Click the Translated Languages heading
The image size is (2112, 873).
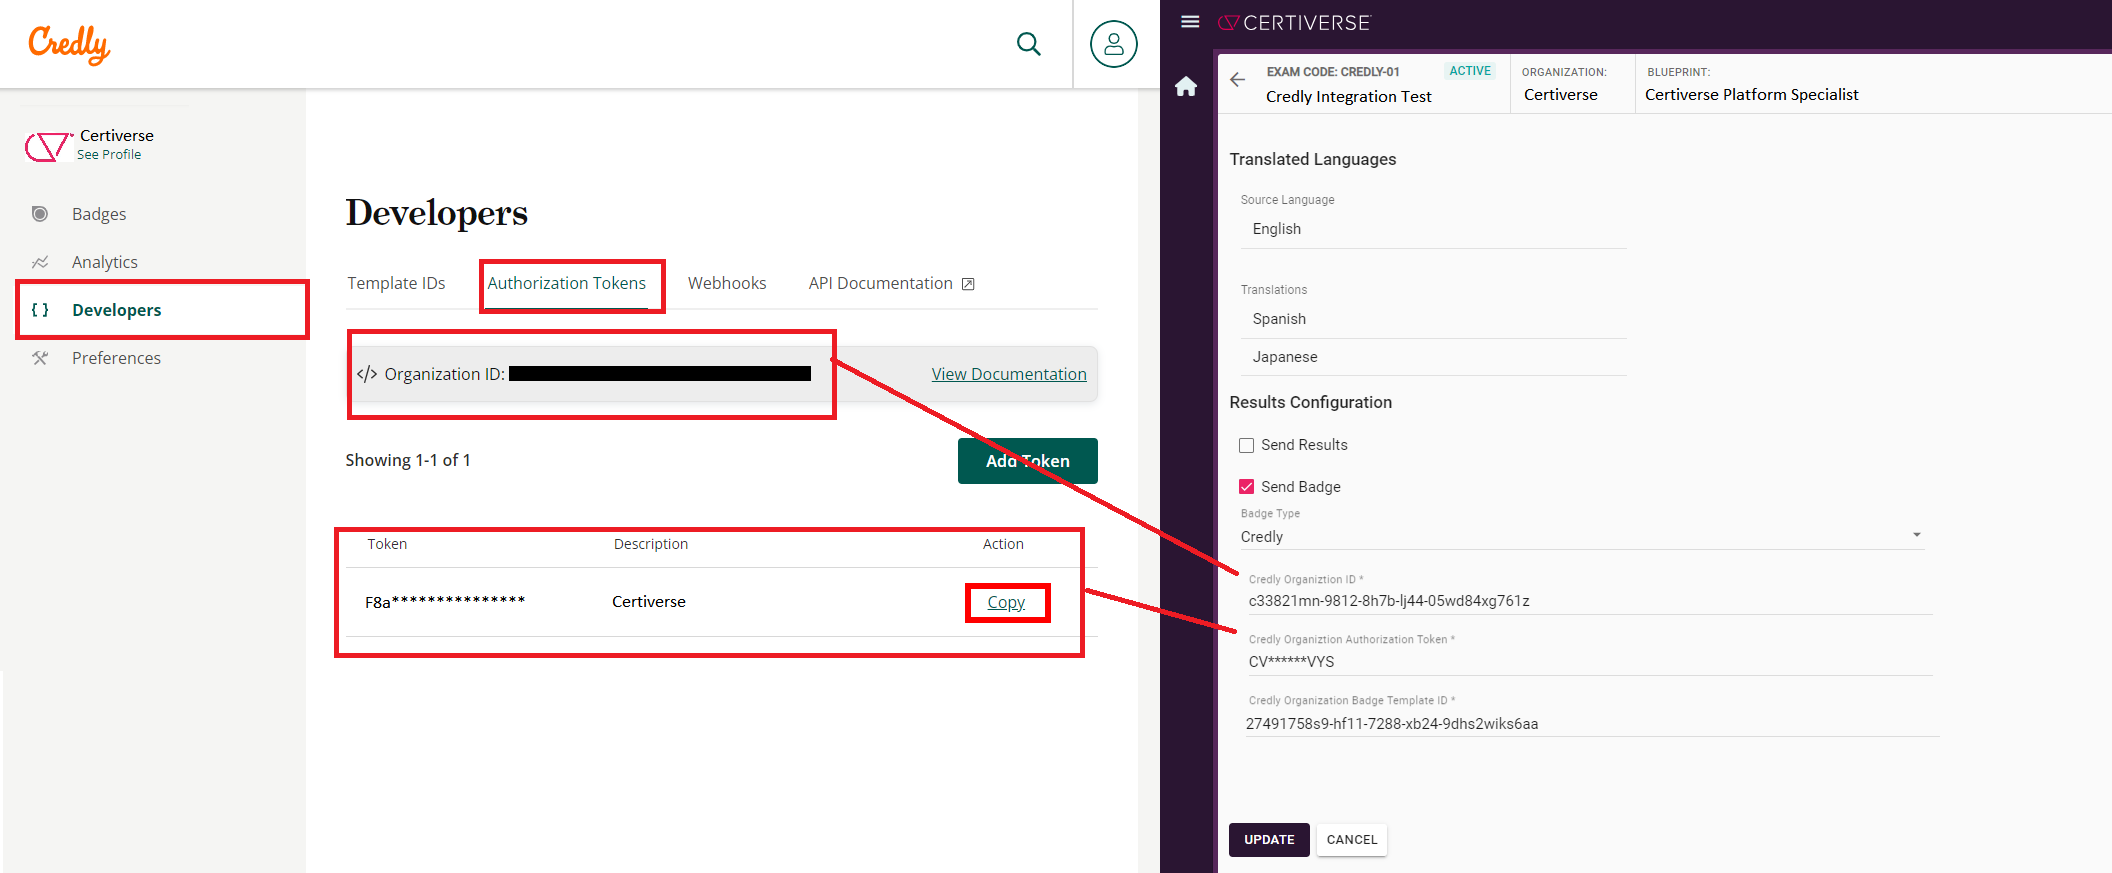pos(1313,159)
